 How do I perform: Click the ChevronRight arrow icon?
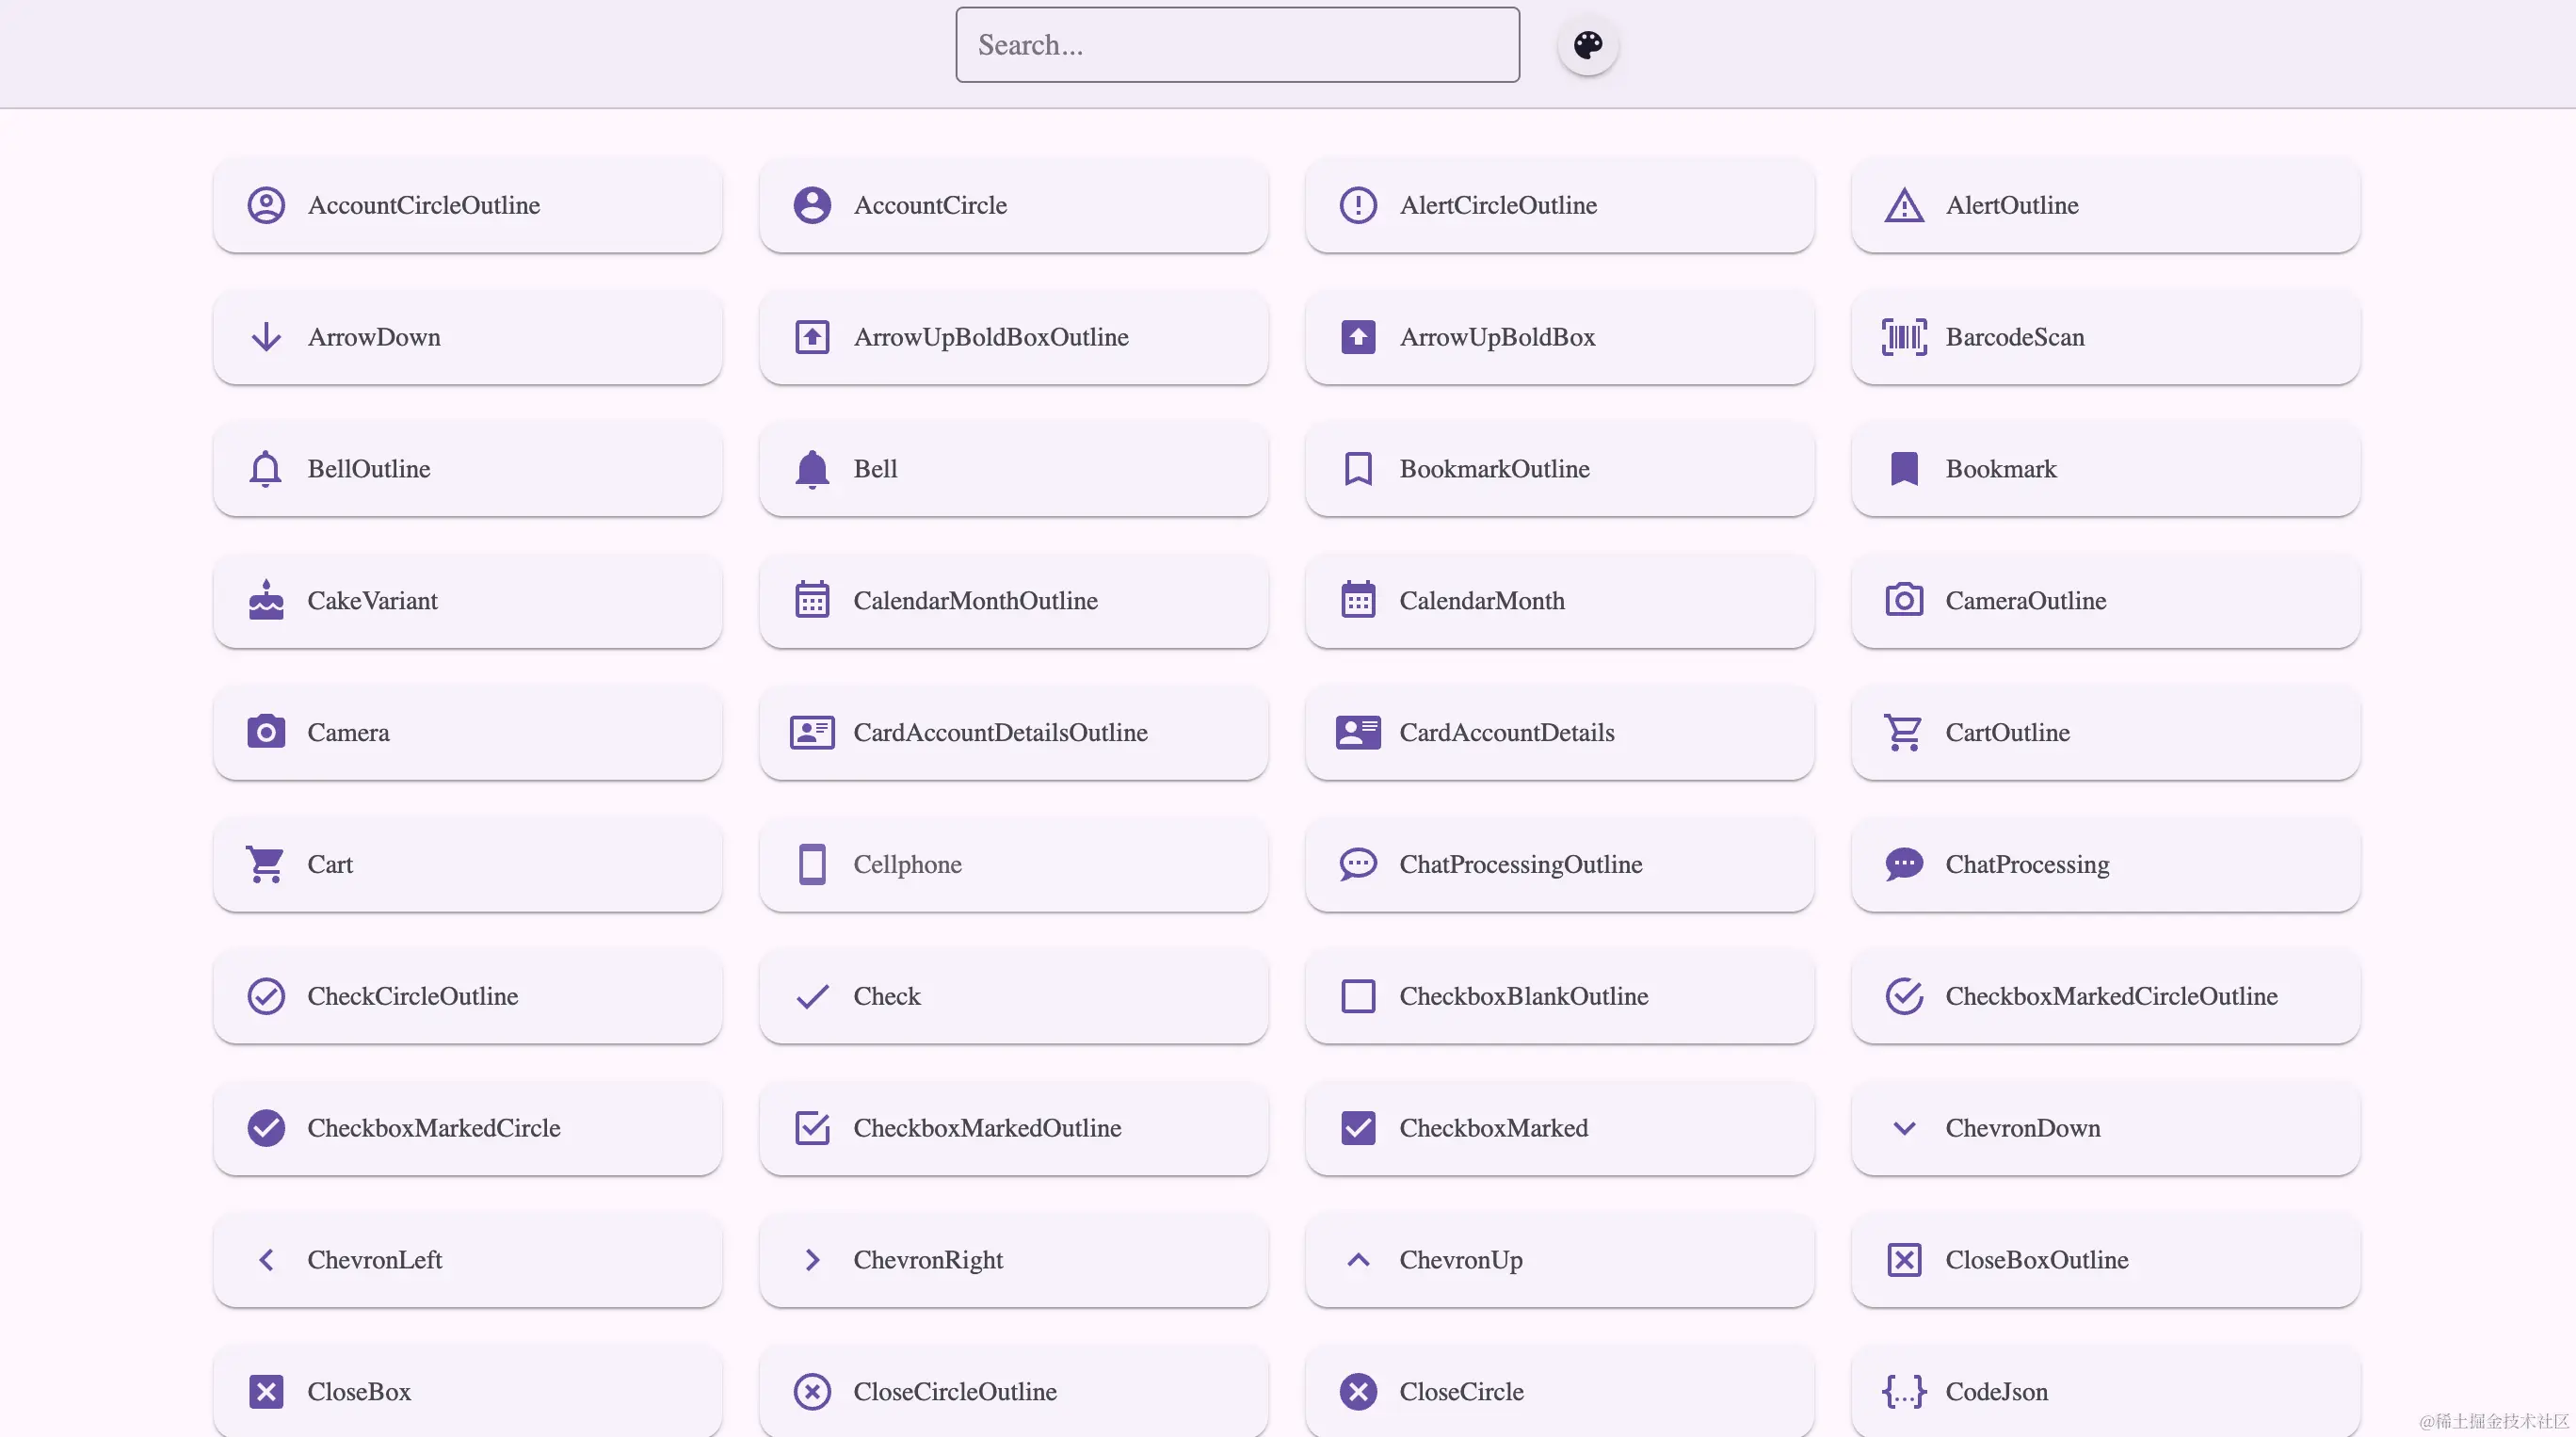pyautogui.click(x=811, y=1260)
